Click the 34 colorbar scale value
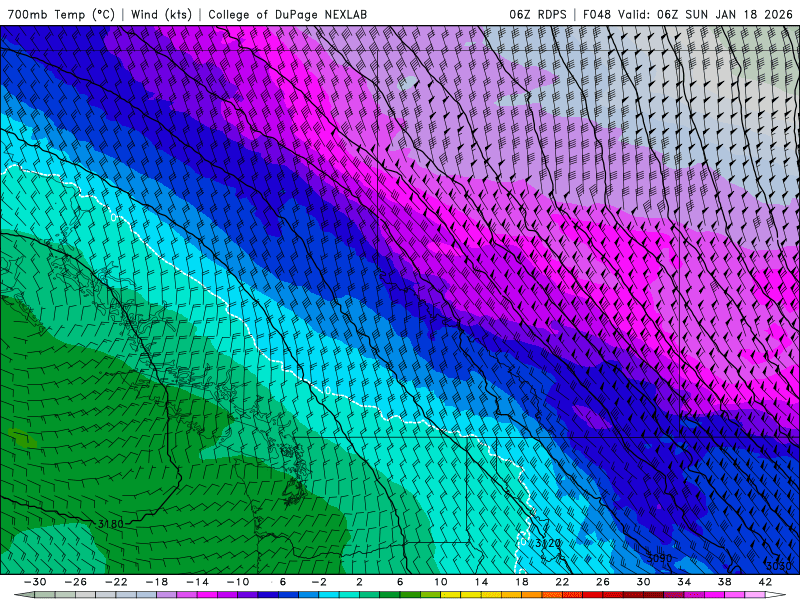 pos(684,582)
